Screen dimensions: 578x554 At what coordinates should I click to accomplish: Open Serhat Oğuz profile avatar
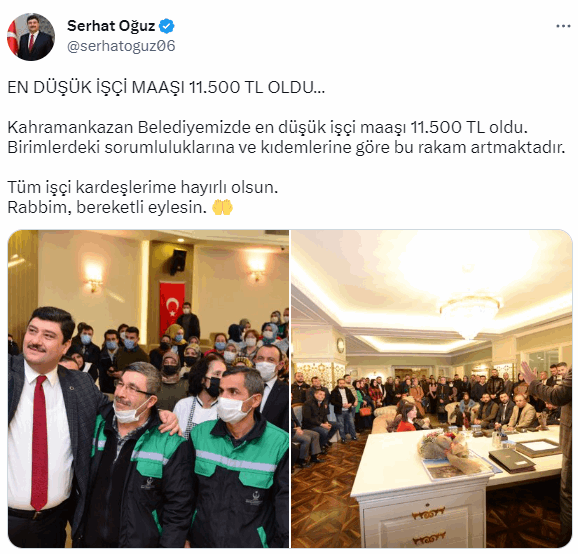(31, 36)
